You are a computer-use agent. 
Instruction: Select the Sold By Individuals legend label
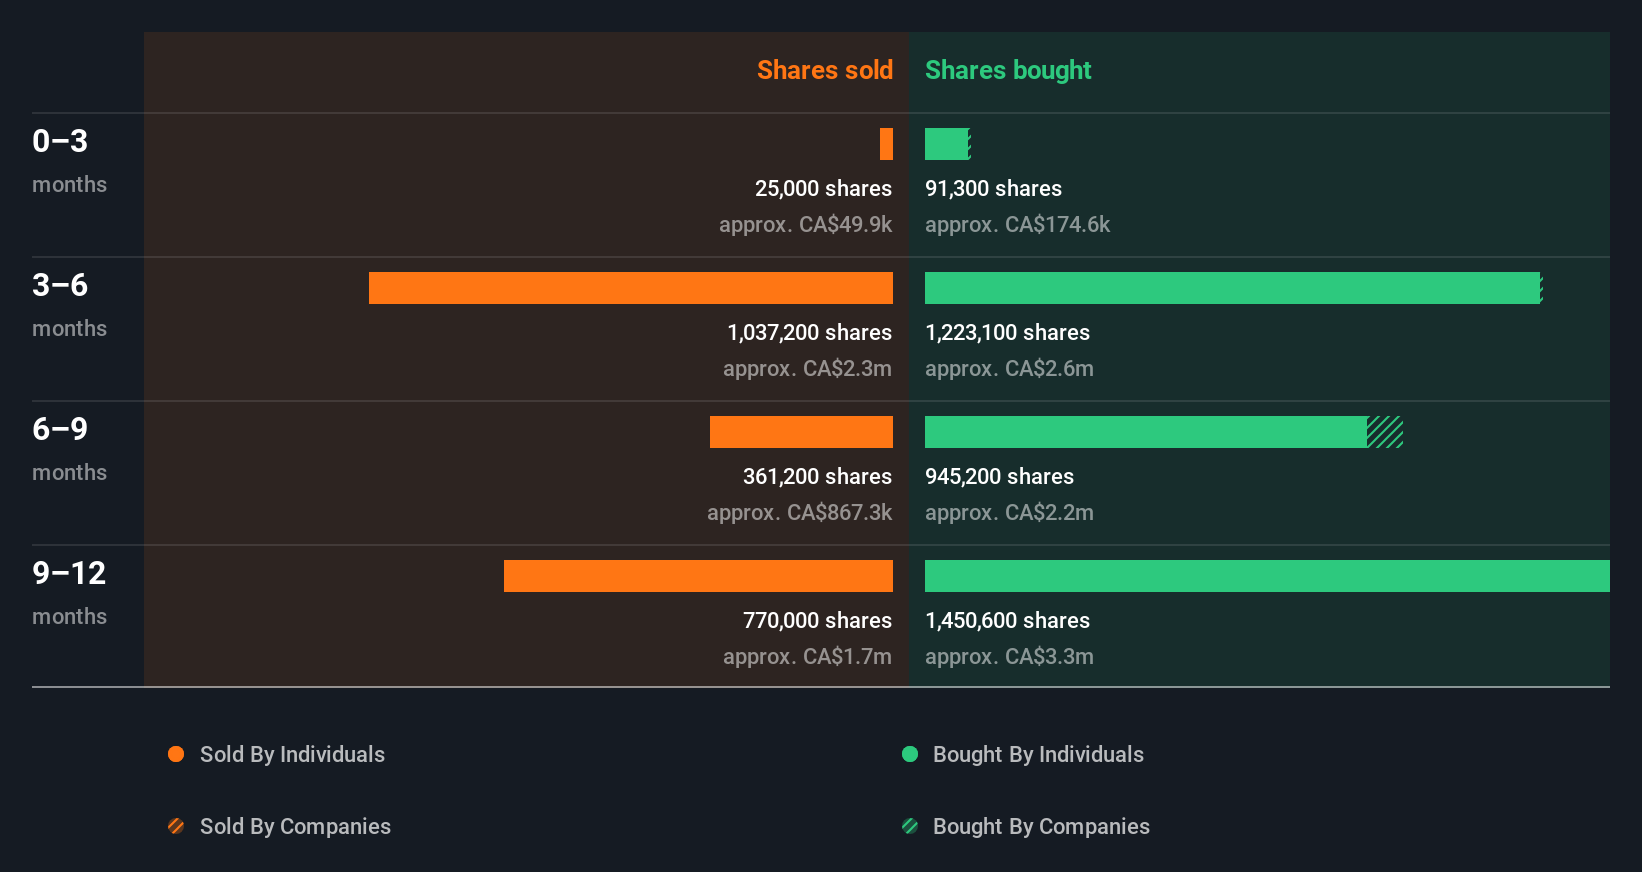[292, 754]
